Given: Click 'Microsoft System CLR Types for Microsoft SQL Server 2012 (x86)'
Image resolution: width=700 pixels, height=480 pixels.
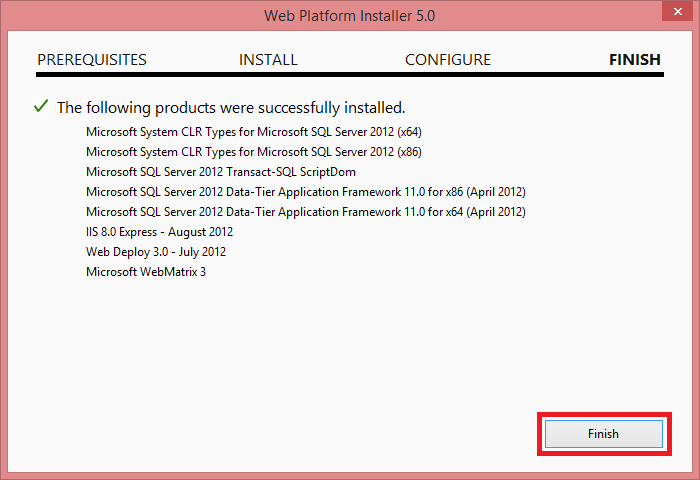Looking at the screenshot, I should click(254, 152).
